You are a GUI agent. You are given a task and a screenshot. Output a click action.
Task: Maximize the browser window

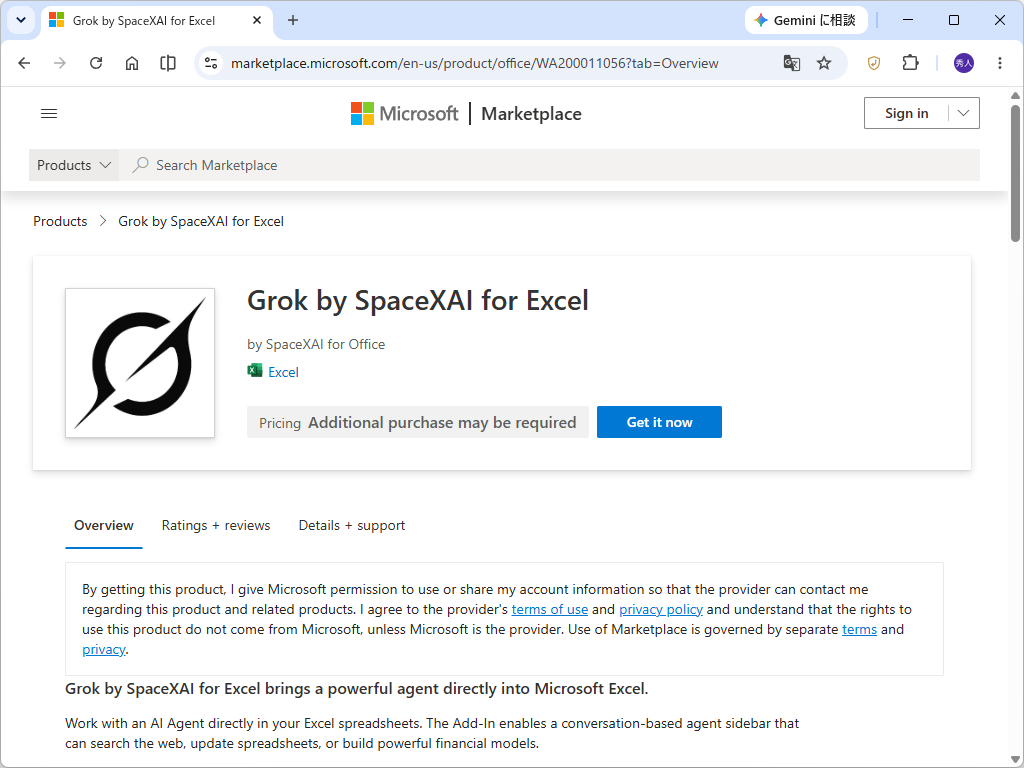coord(953,20)
